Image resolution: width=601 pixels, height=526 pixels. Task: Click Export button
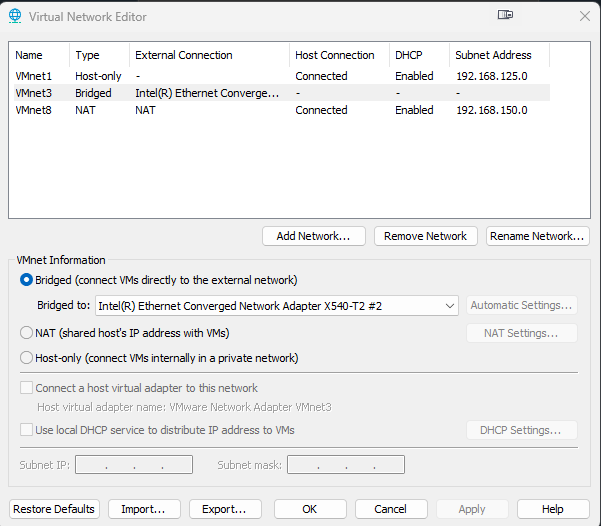[225, 509]
